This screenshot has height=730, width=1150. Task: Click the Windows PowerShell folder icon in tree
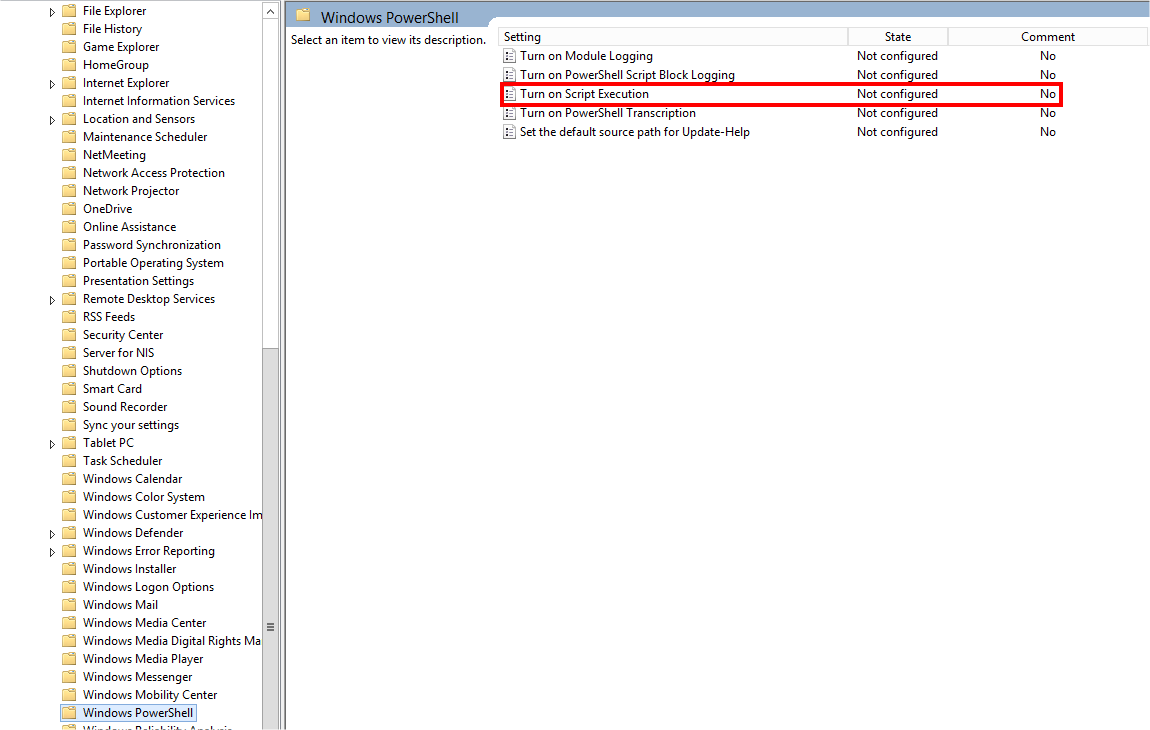point(69,712)
